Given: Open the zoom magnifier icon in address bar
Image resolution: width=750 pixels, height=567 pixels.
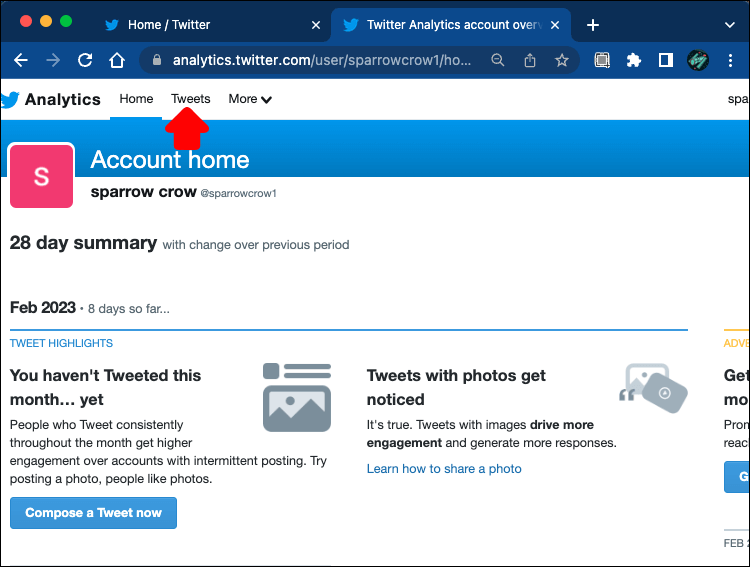Looking at the screenshot, I should pos(497,60).
